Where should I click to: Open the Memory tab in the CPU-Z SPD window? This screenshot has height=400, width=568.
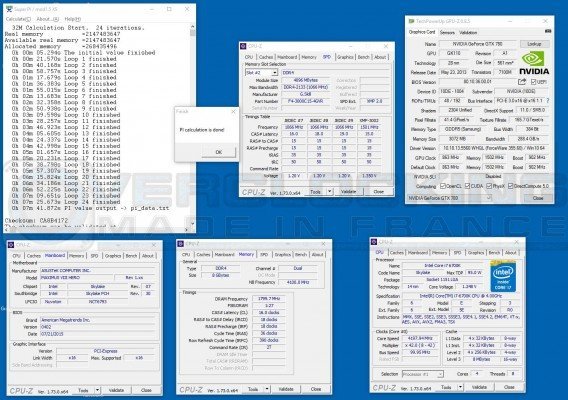(309, 57)
